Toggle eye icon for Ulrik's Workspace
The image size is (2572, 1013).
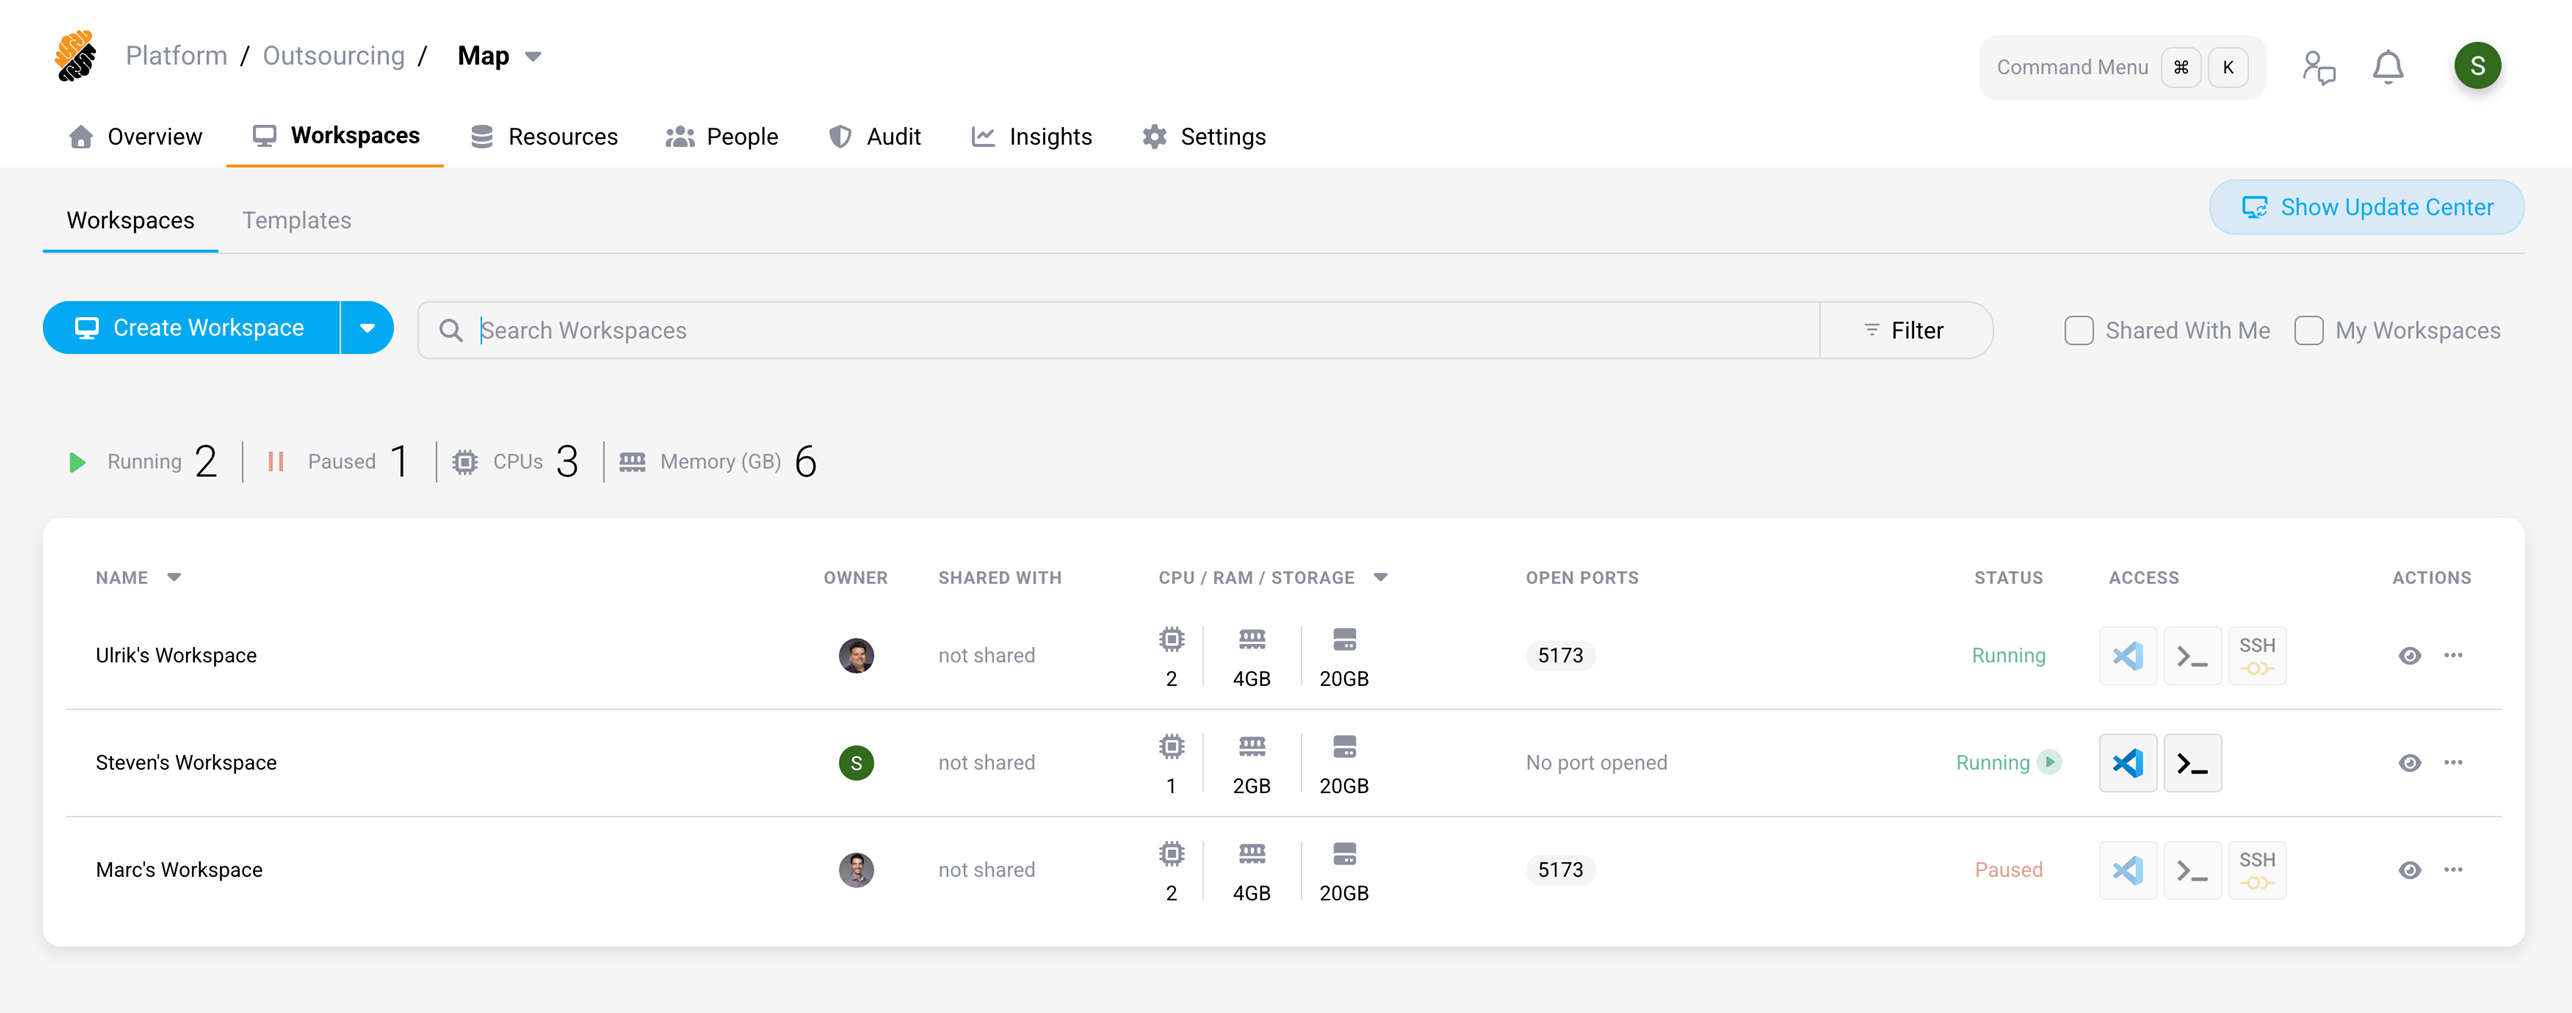pos(2409,656)
